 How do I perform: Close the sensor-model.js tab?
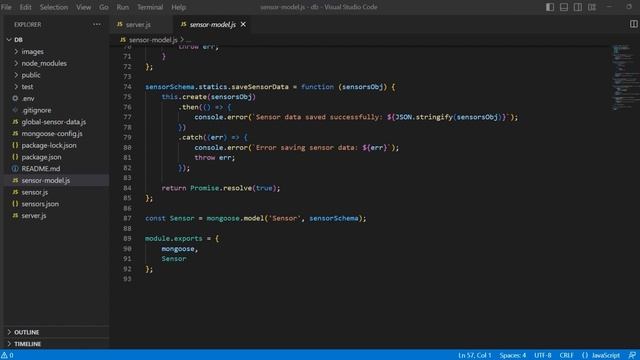(x=243, y=24)
